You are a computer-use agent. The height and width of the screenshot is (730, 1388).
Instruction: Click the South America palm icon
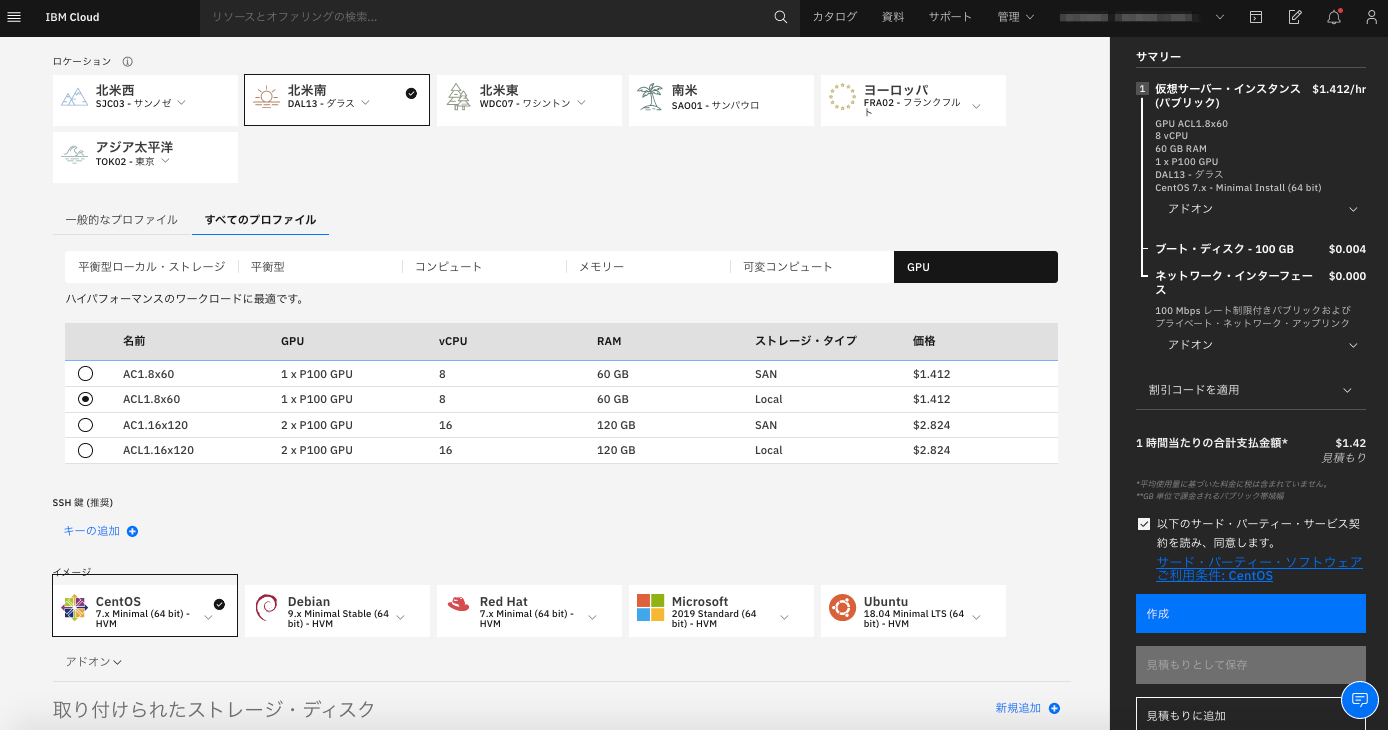tap(650, 97)
